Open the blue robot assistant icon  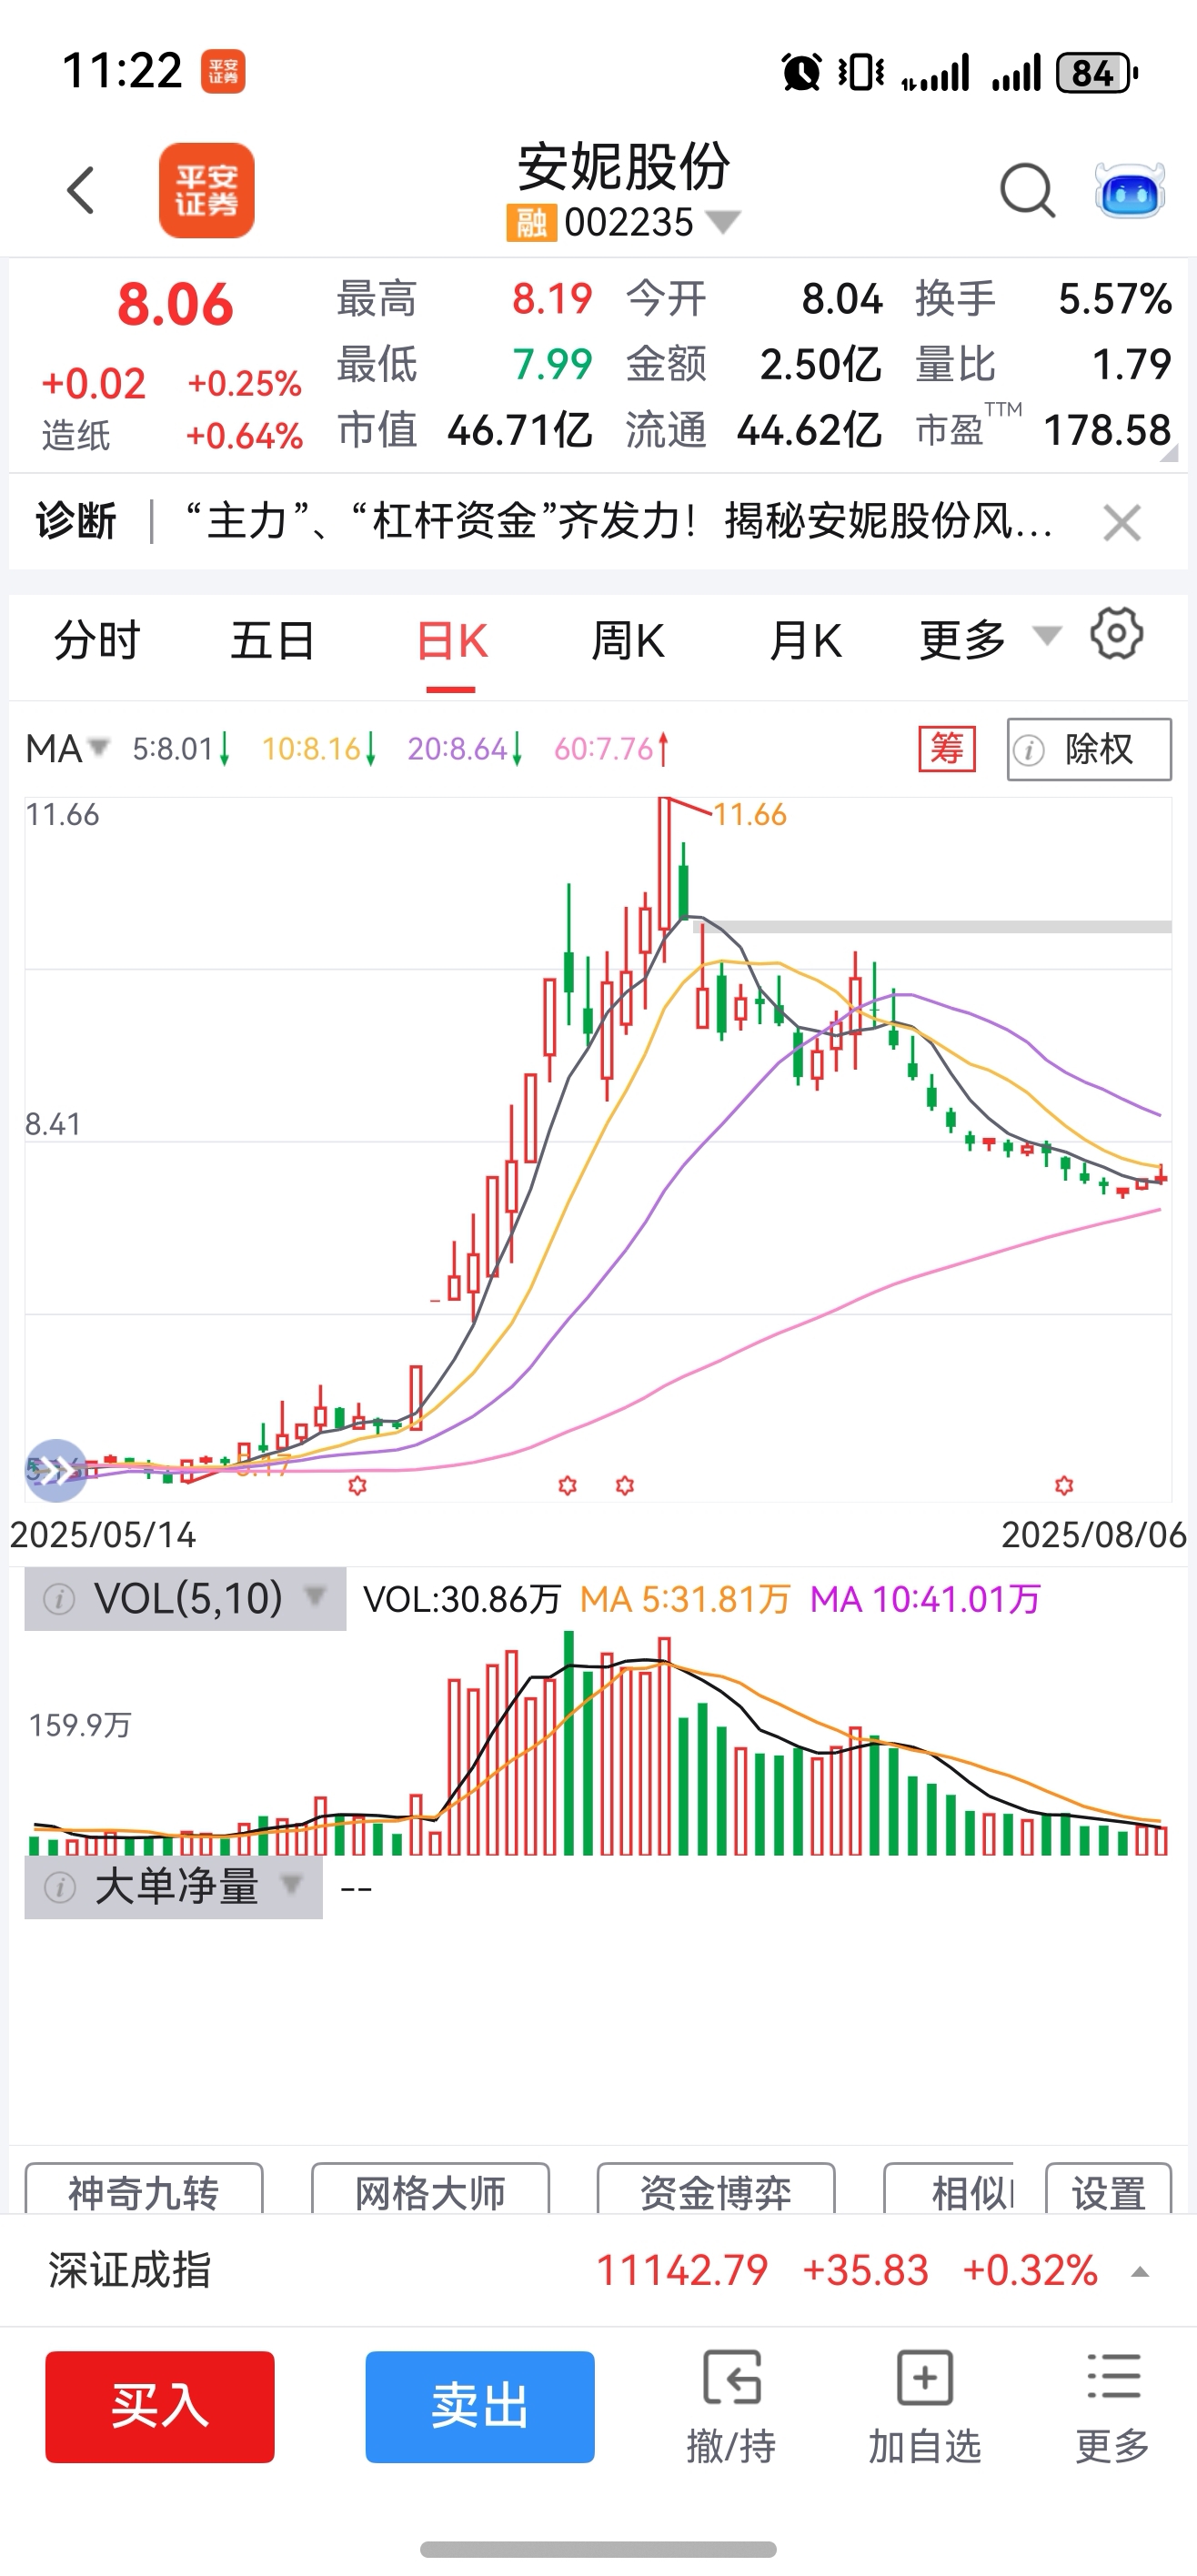(1130, 190)
